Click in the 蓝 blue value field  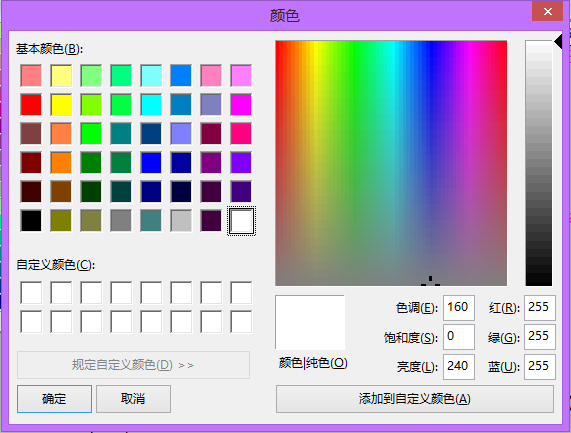pos(540,366)
